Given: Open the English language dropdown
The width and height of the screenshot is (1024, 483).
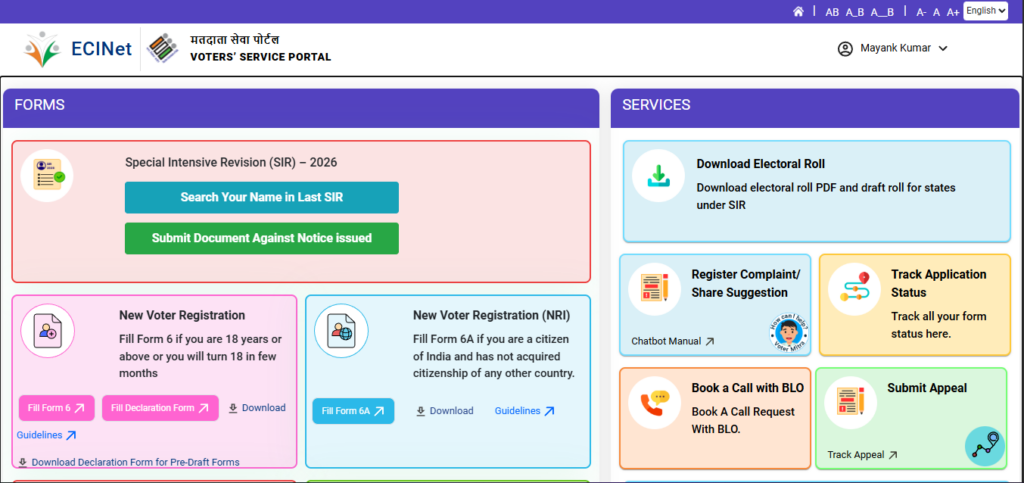Looking at the screenshot, I should pos(985,10).
